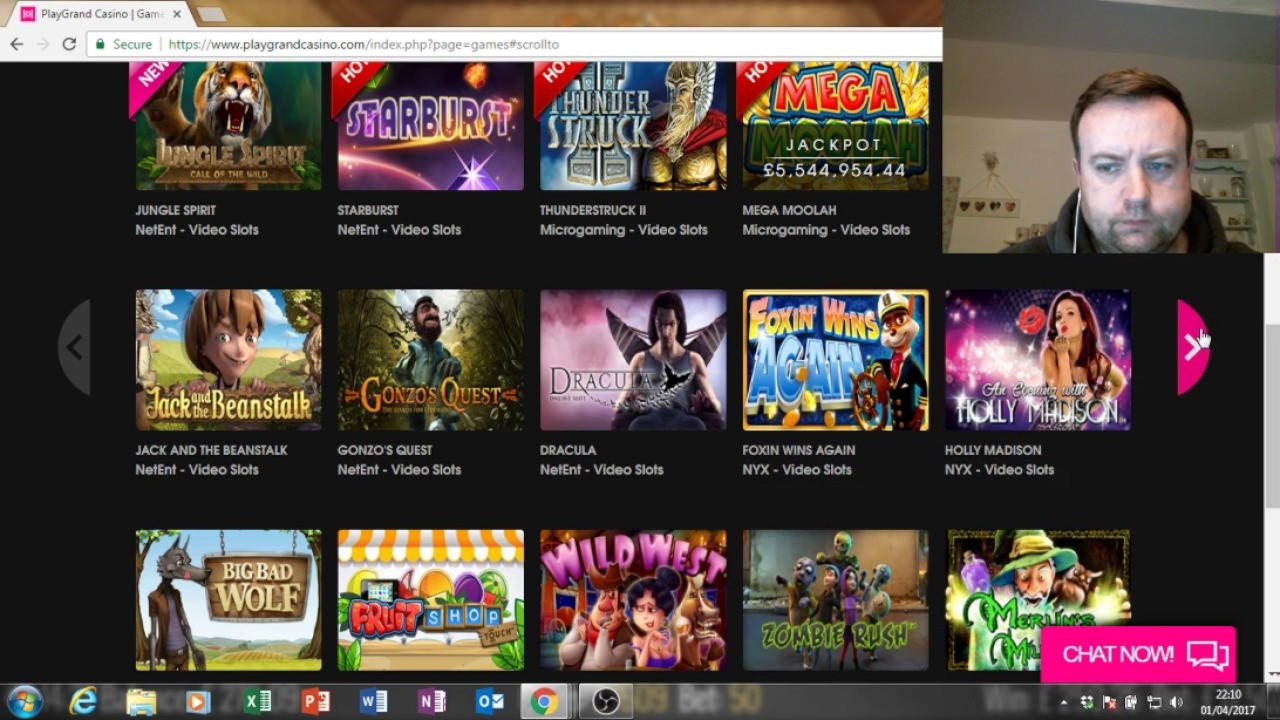Open the Fruit Shop game thumbnail
Image resolution: width=1280 pixels, height=720 pixels.
point(430,600)
